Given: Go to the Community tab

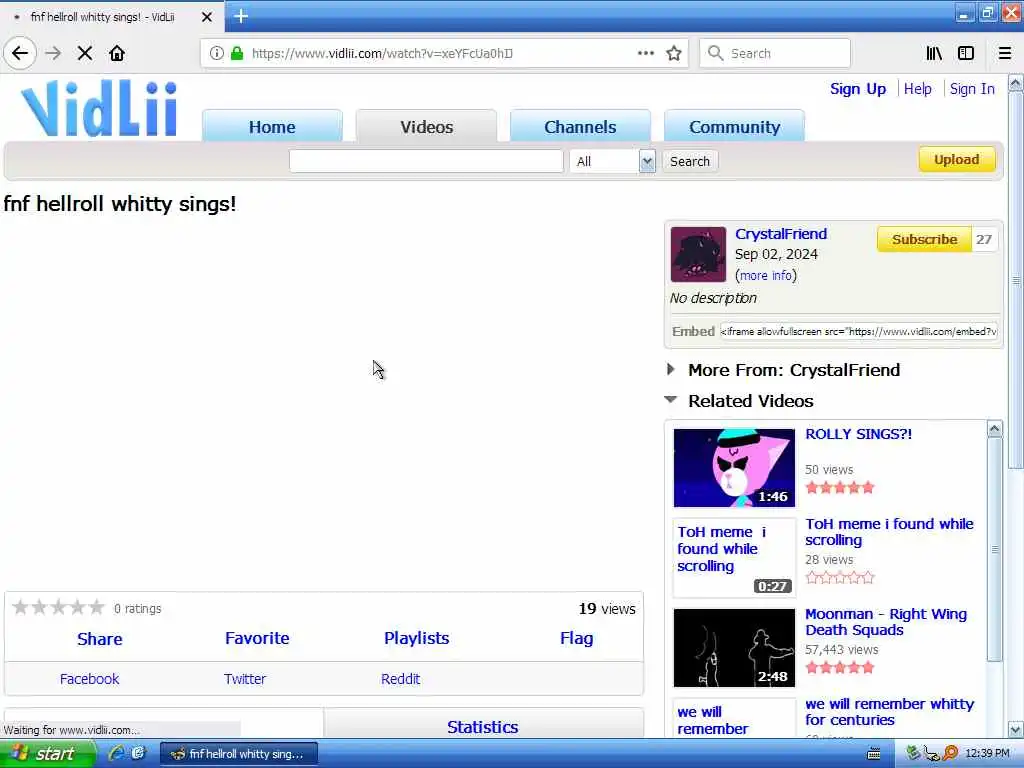Looking at the screenshot, I should tap(734, 126).
